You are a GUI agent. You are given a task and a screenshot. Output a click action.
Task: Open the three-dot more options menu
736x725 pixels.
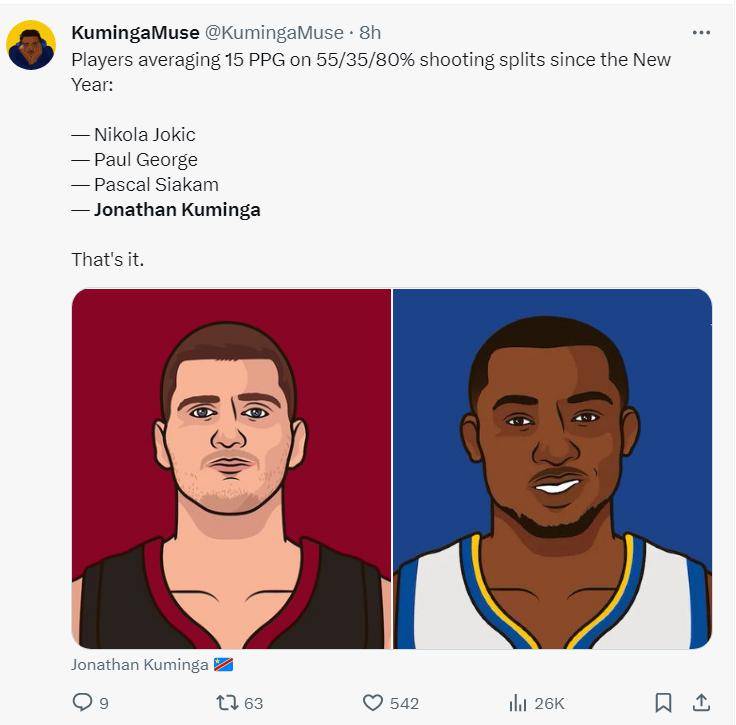pos(701,32)
